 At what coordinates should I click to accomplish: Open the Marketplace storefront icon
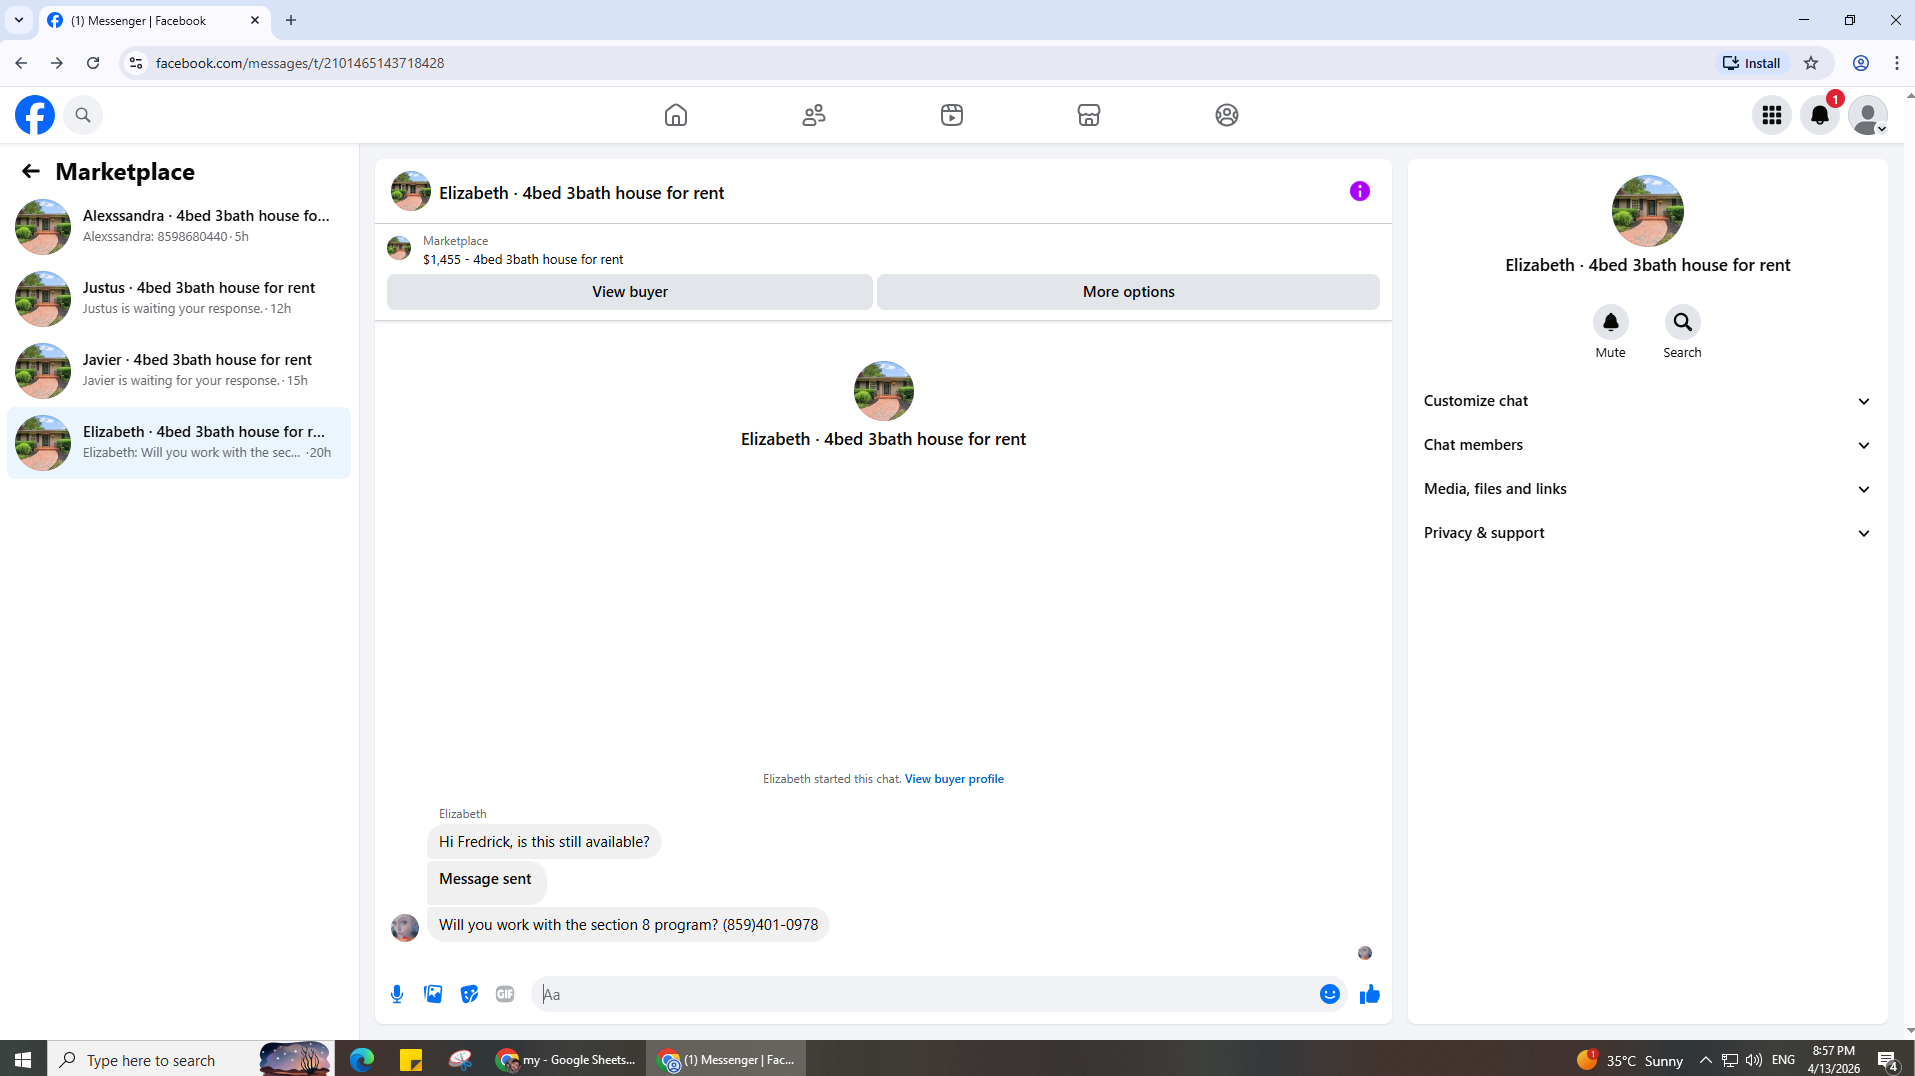[x=1089, y=115]
